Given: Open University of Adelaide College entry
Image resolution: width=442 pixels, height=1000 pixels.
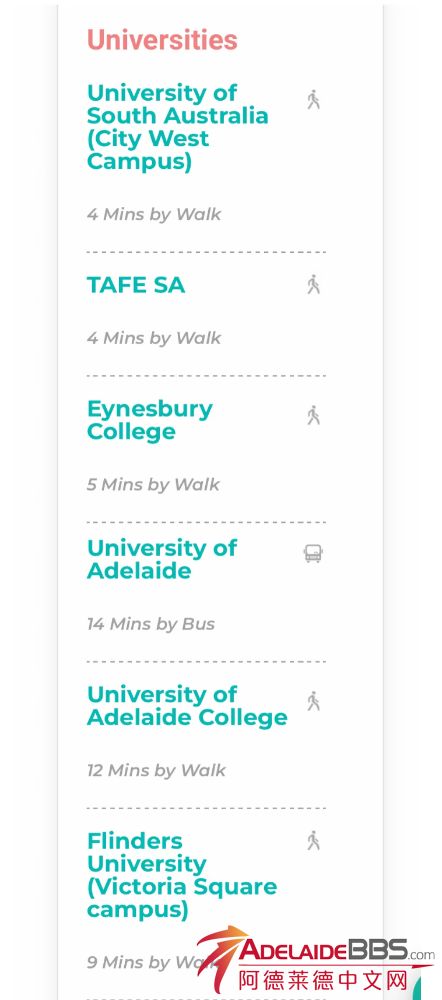Looking at the screenshot, I should click(x=187, y=705).
